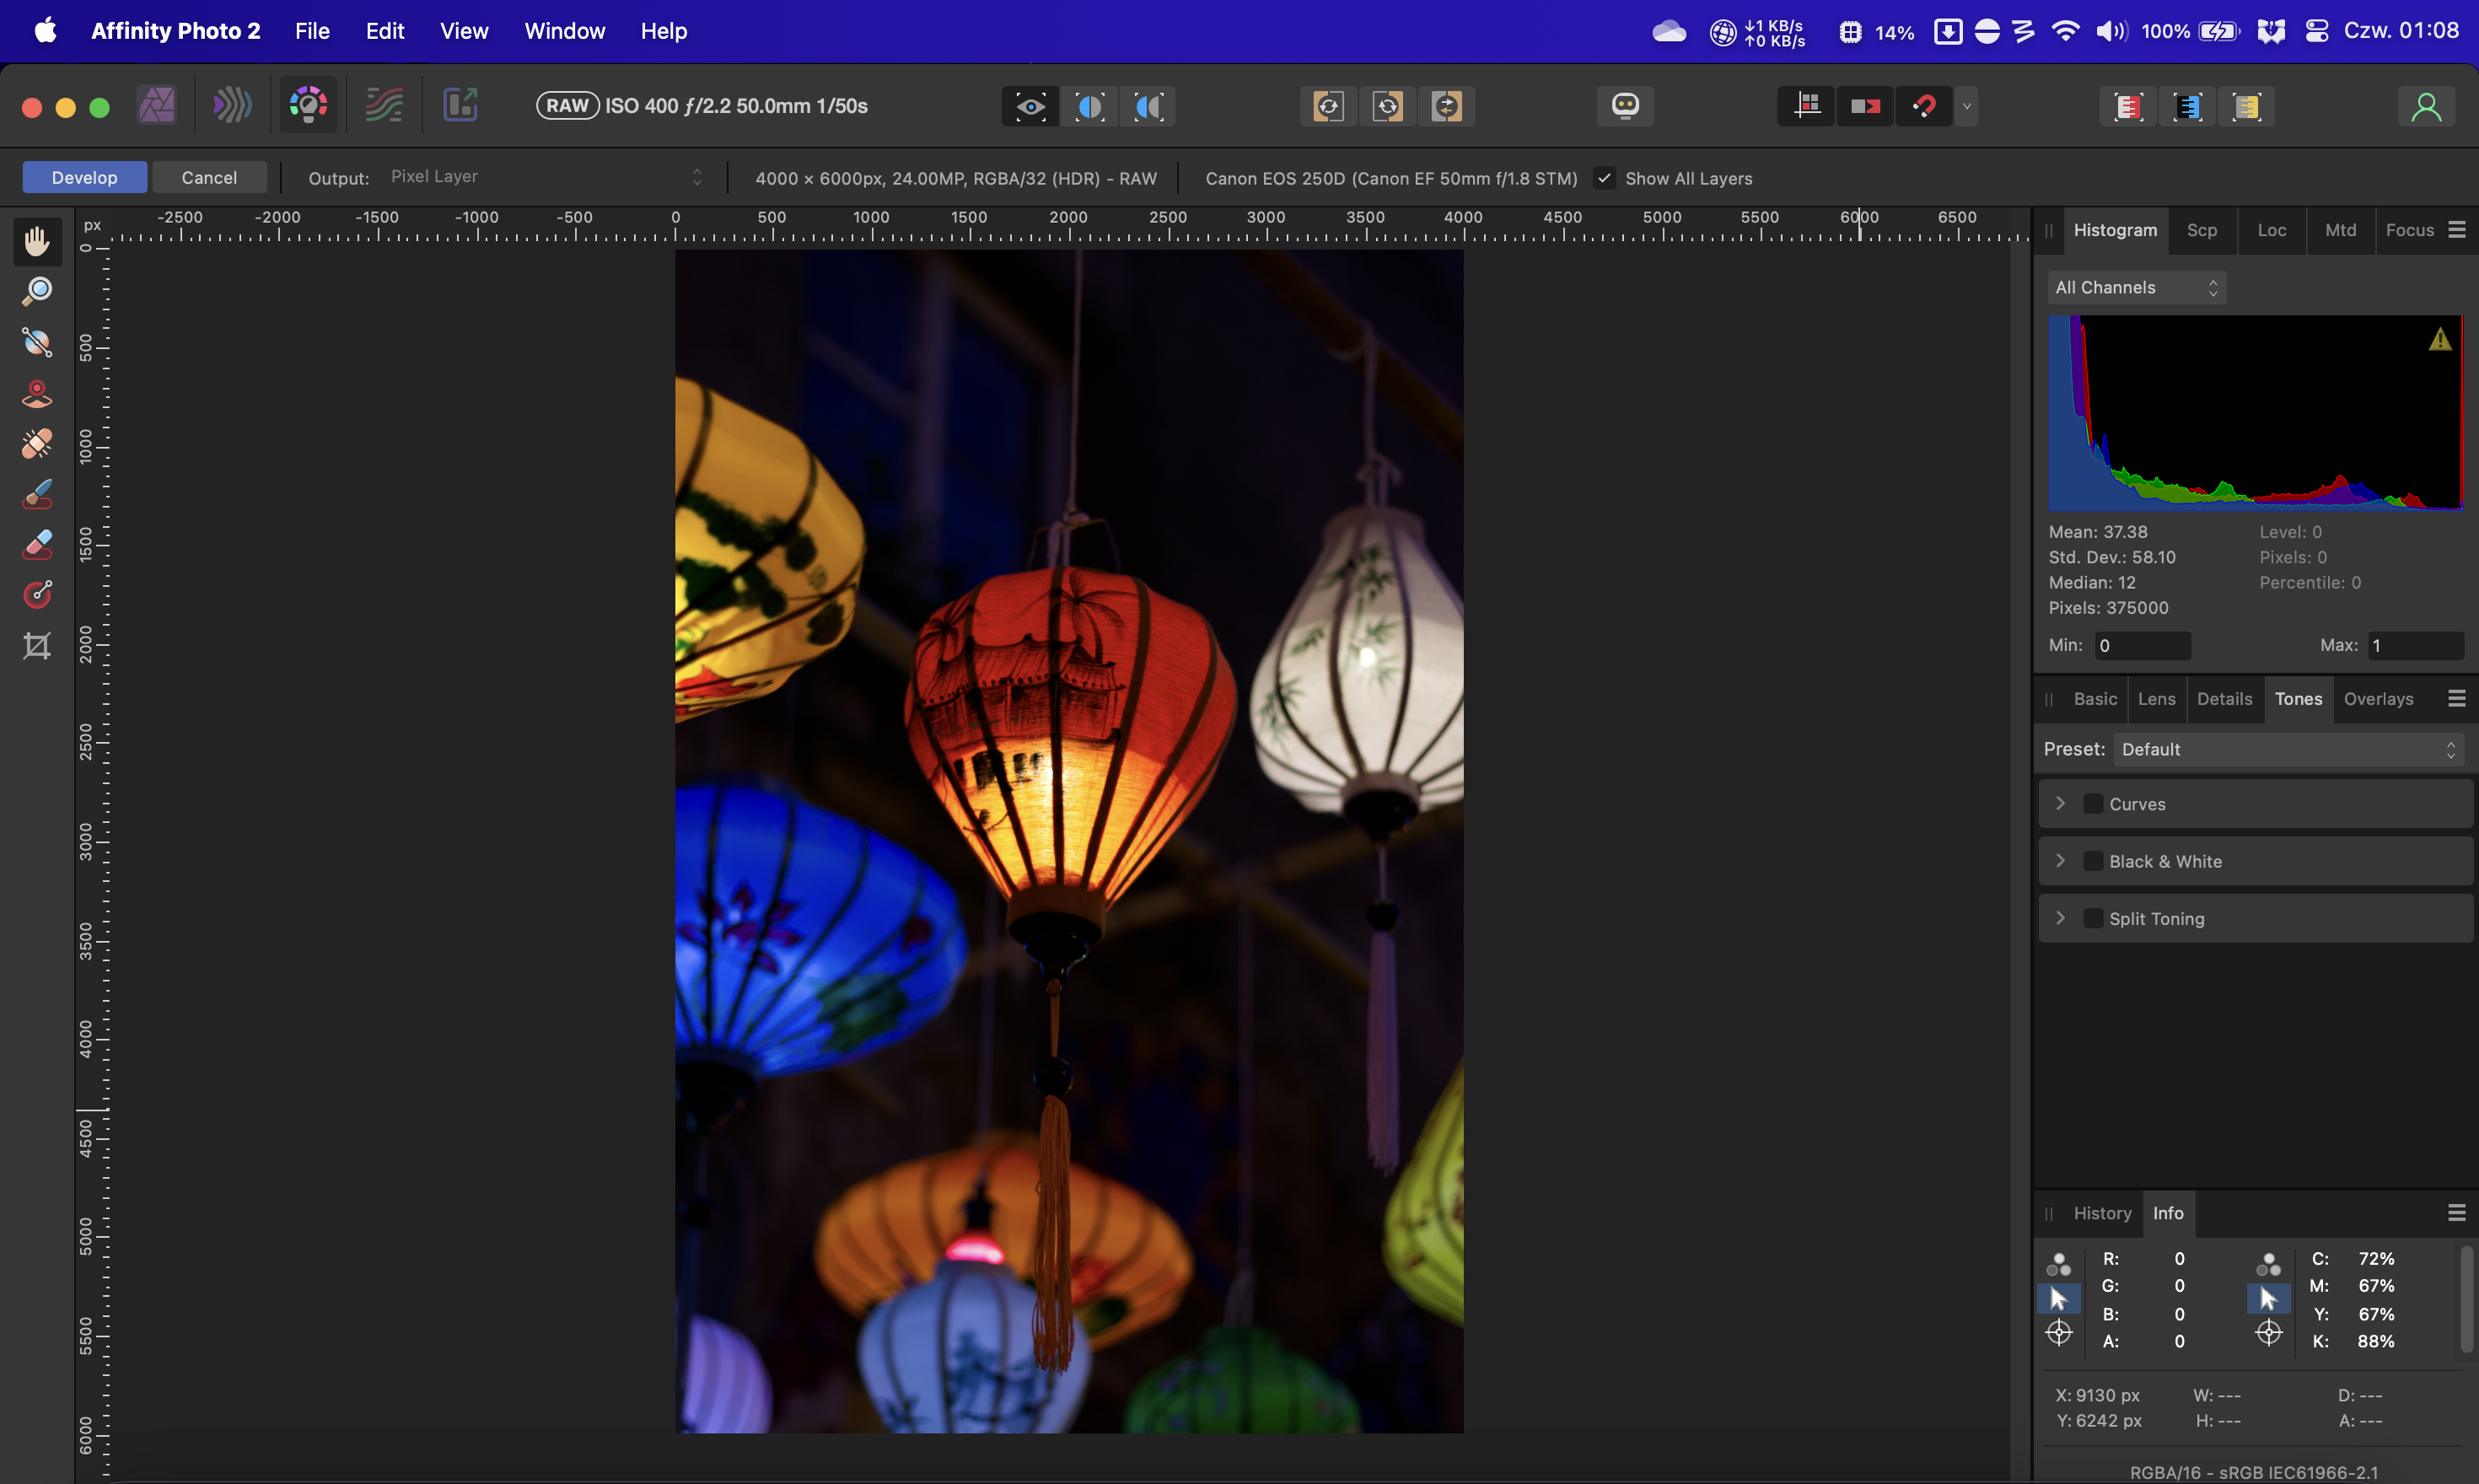Click the RGB sampler target crosshair
This screenshot has height=1484, width=2479.
[x=2058, y=1333]
